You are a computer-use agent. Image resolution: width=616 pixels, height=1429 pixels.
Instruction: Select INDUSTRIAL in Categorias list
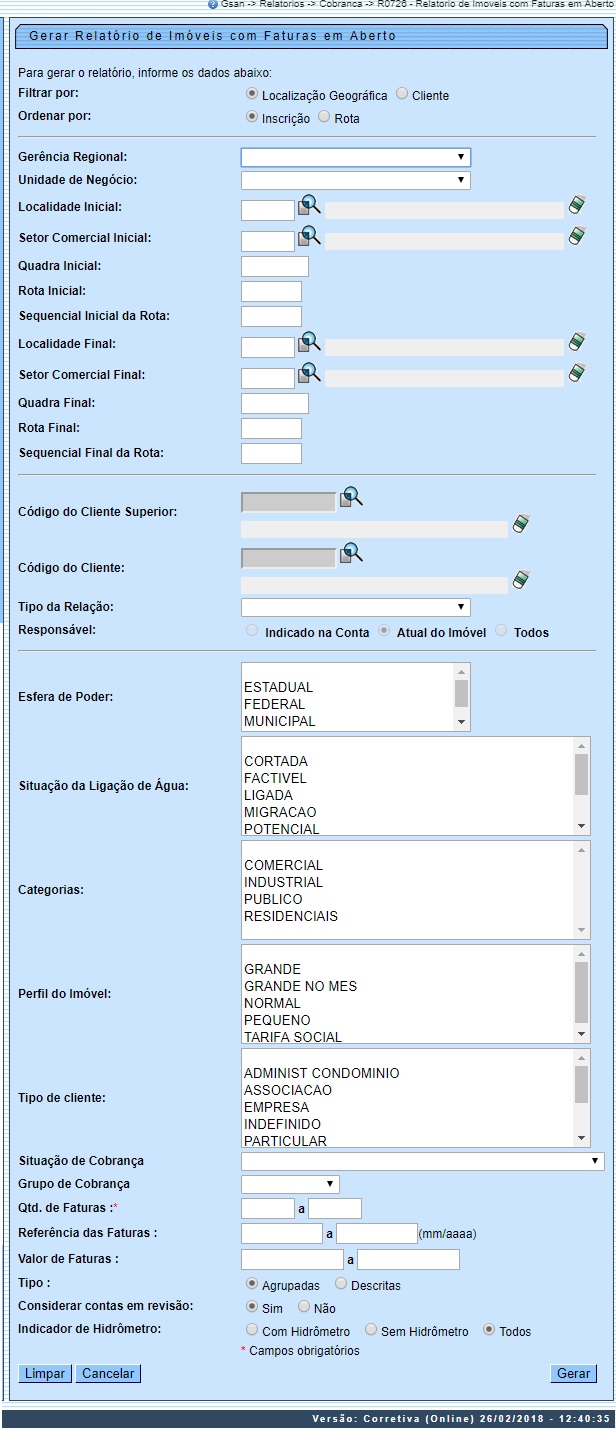pyautogui.click(x=283, y=882)
